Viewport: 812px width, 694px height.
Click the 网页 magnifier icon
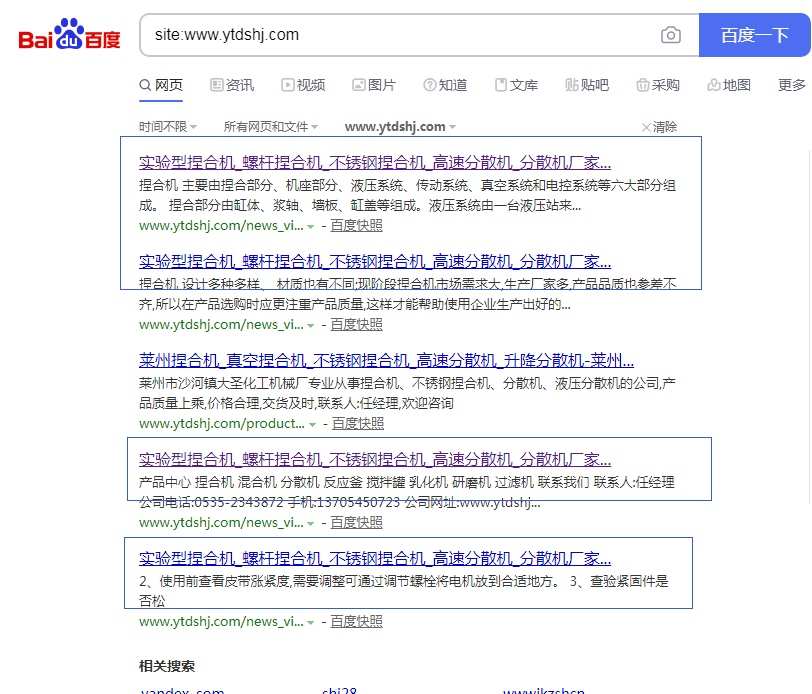coord(145,85)
